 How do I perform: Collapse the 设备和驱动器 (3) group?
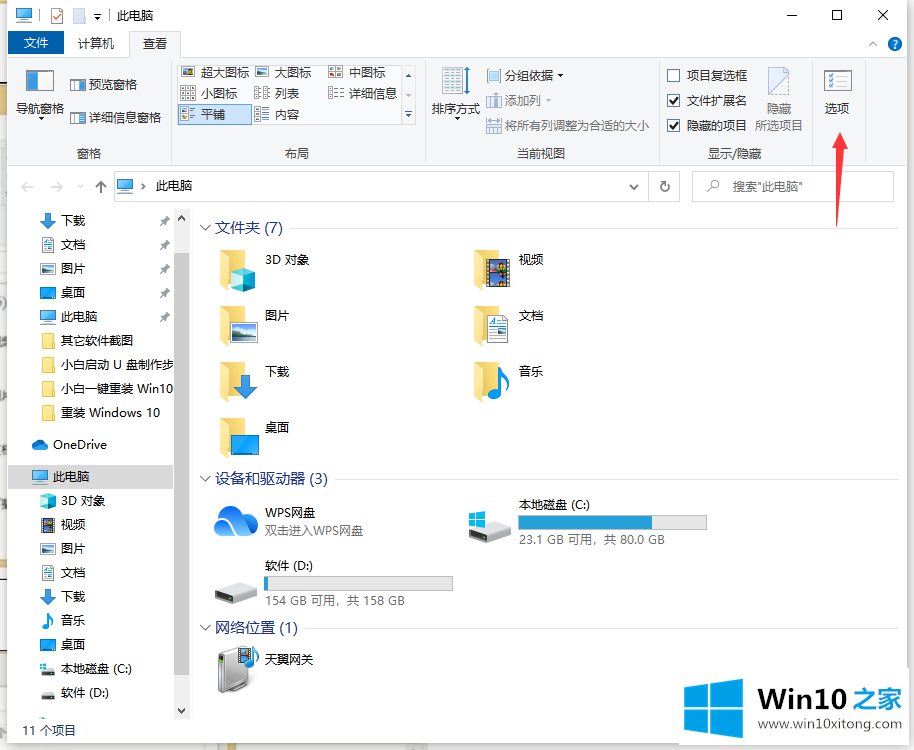205,479
